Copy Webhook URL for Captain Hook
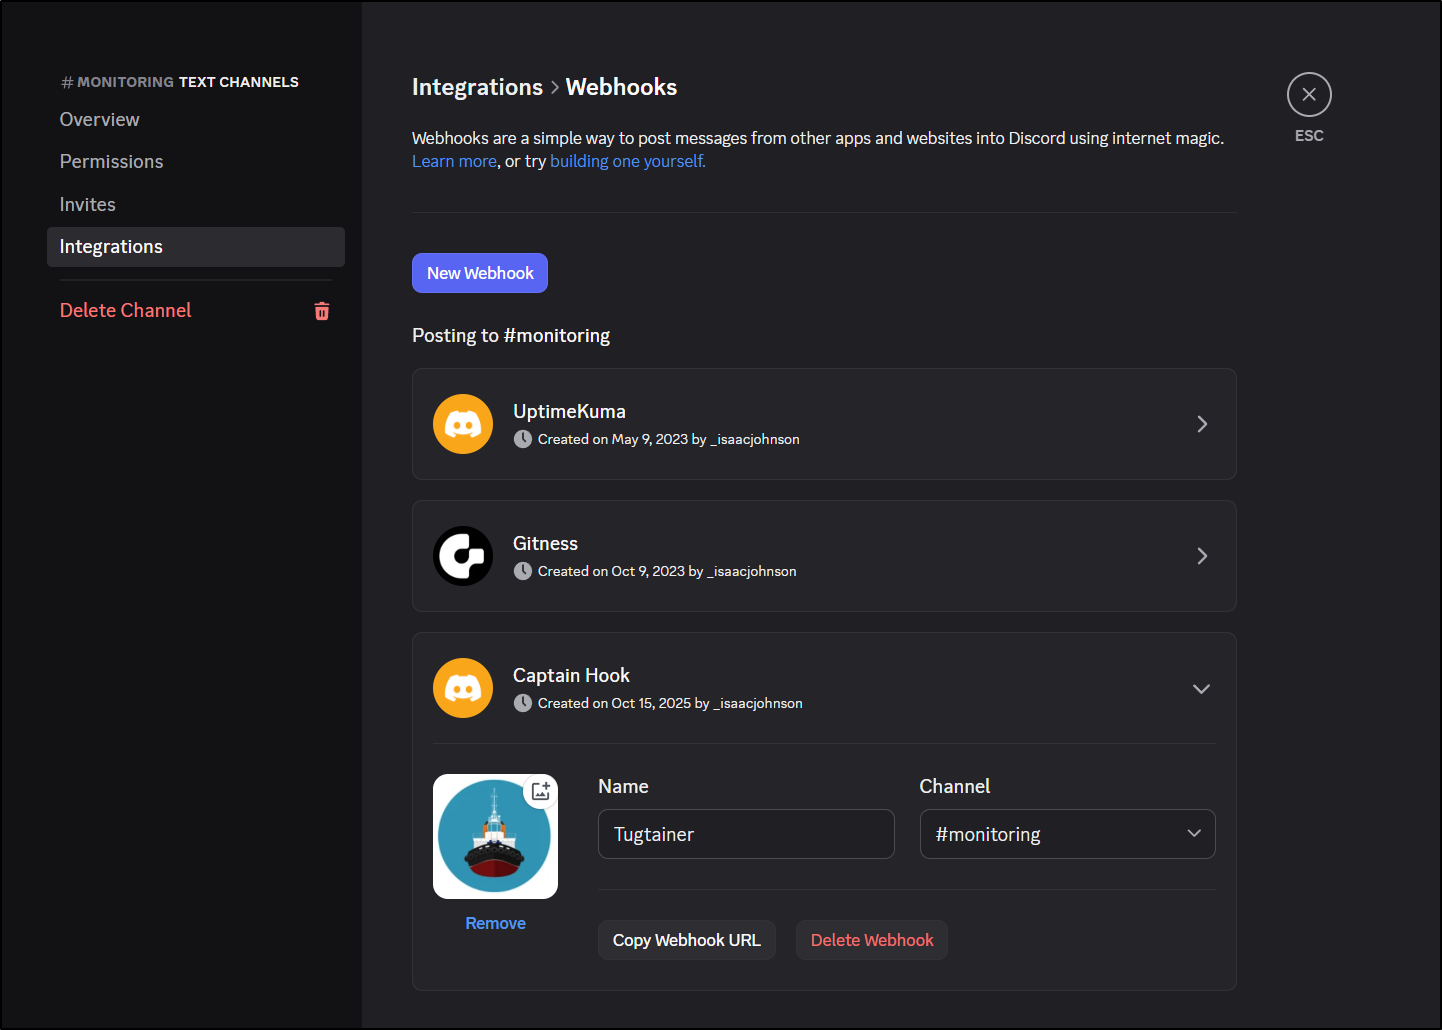Viewport: 1442px width, 1030px height. click(686, 940)
